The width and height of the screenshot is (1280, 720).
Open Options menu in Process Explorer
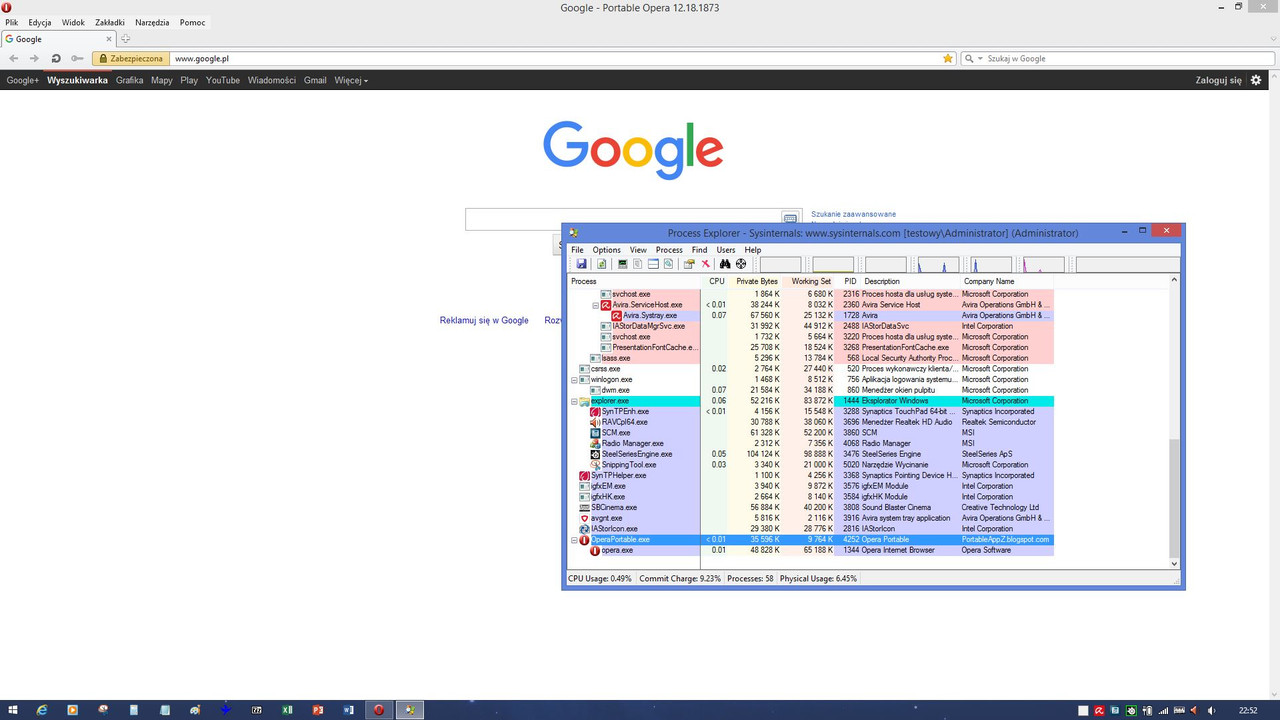click(607, 250)
